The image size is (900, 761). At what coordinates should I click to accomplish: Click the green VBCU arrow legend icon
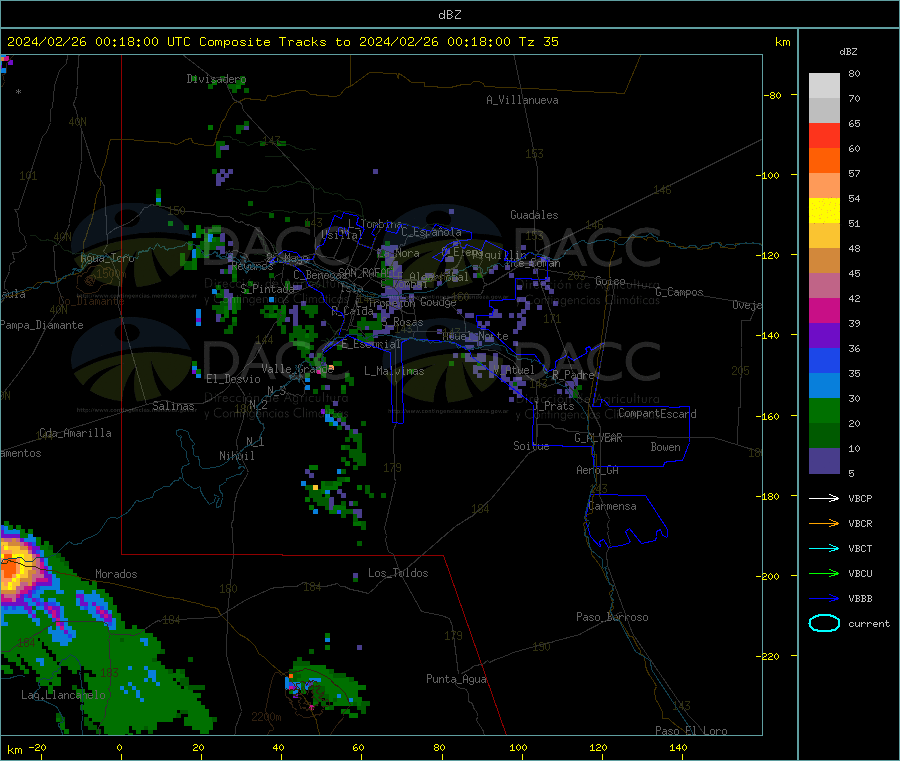pyautogui.click(x=824, y=573)
